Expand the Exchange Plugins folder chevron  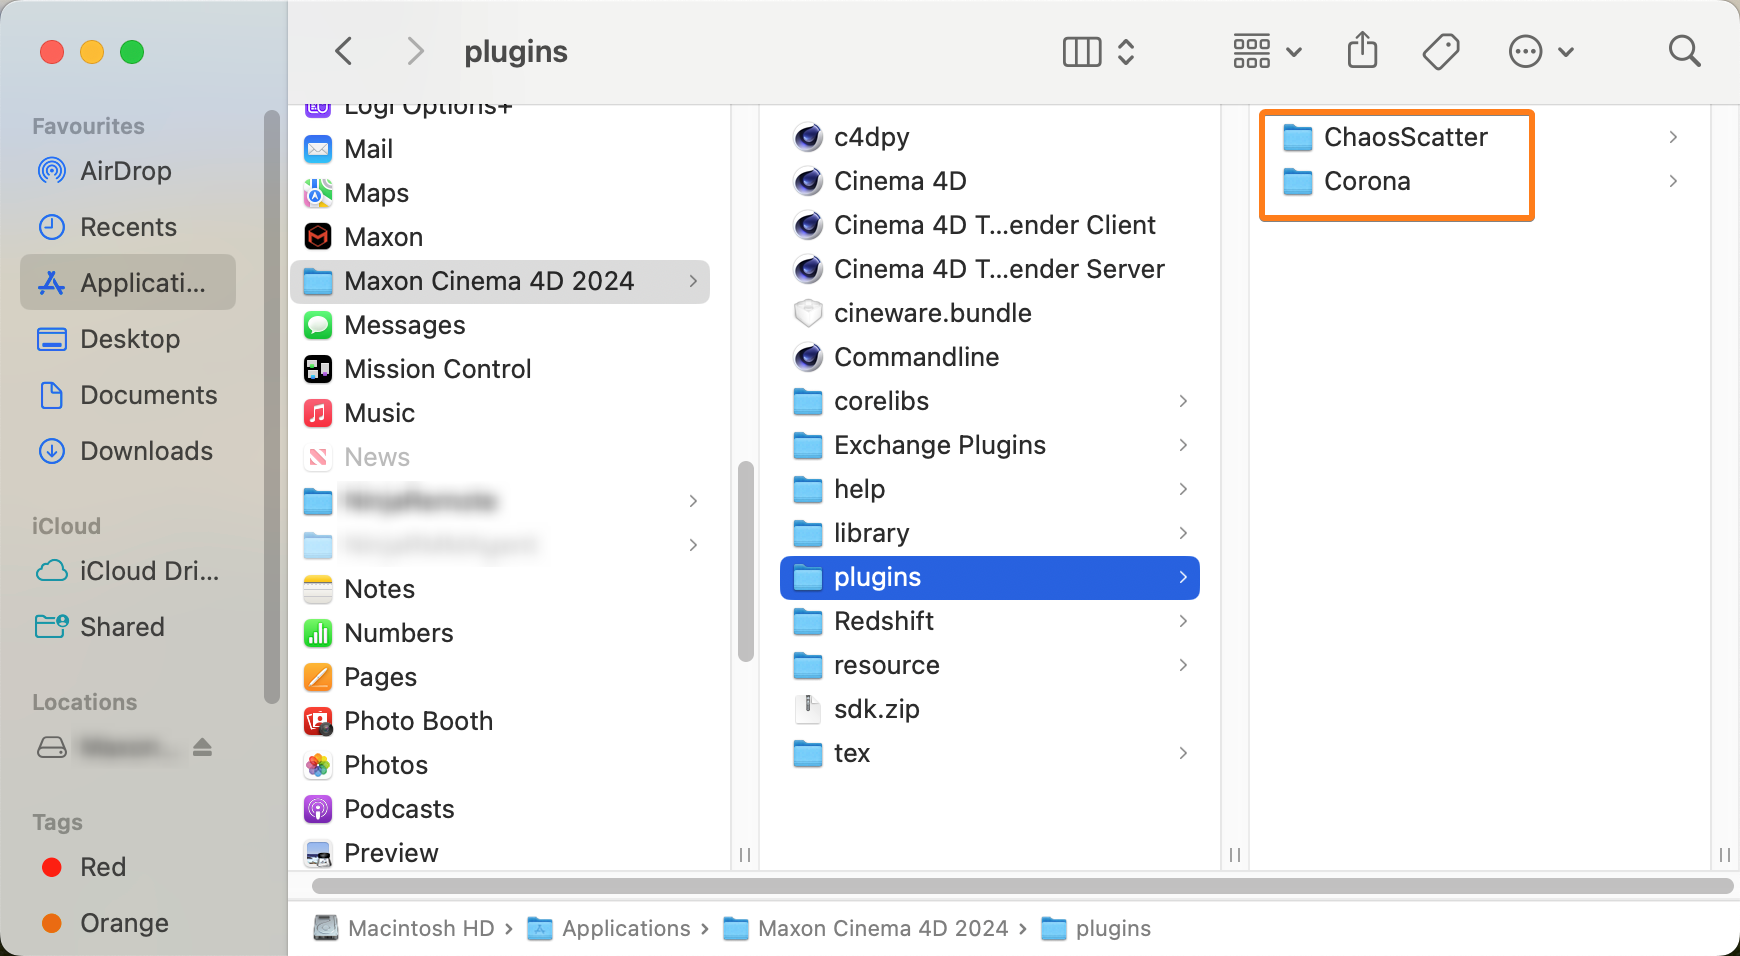pos(1183,445)
